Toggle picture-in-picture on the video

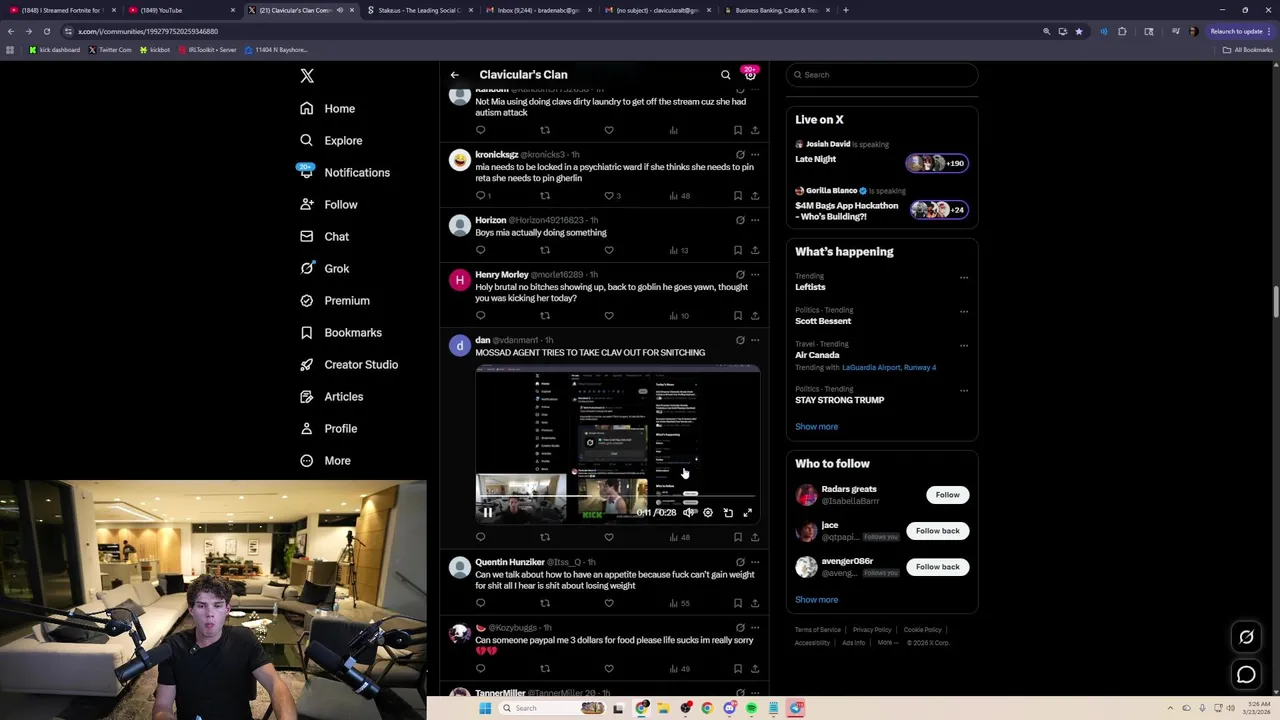[x=728, y=512]
